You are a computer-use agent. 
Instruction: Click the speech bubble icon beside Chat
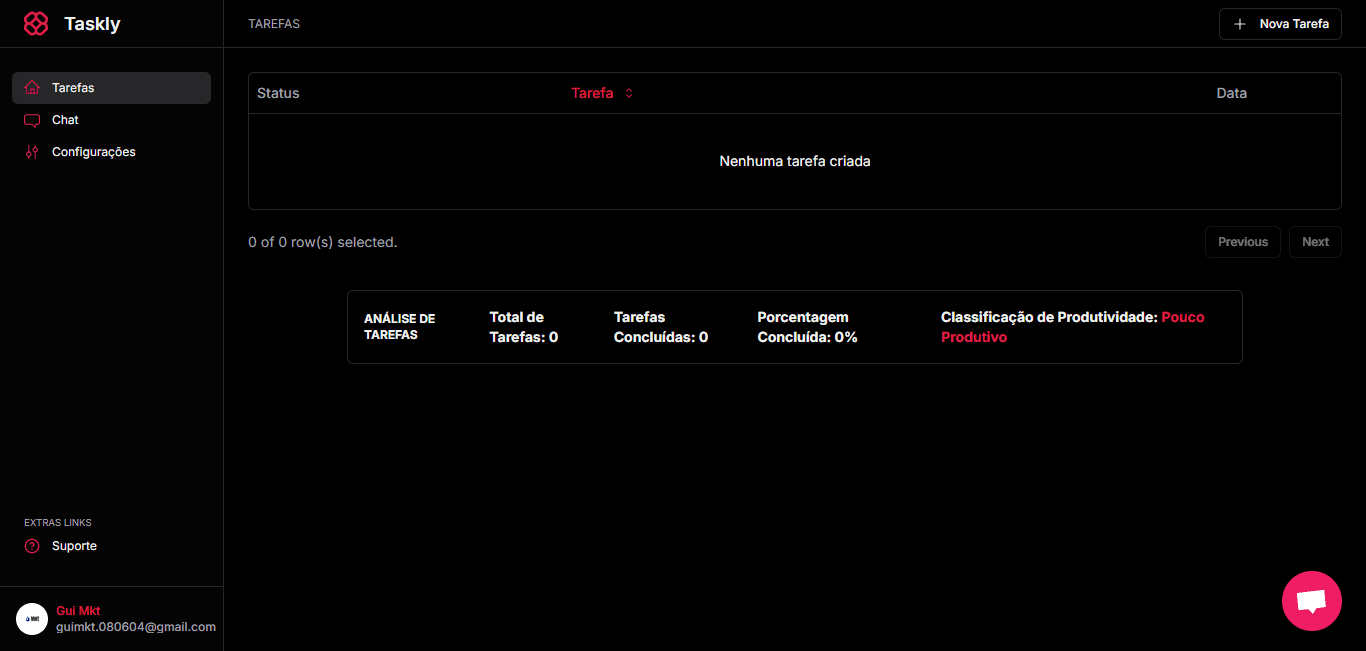(x=32, y=120)
